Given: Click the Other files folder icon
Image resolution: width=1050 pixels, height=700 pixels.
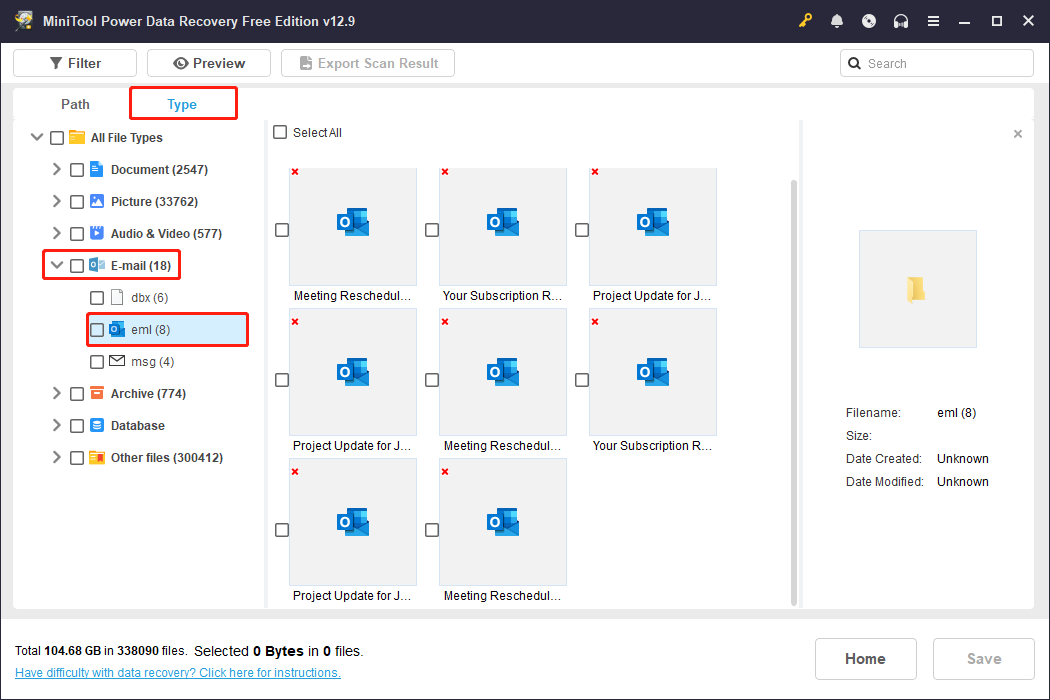Looking at the screenshot, I should (x=96, y=458).
